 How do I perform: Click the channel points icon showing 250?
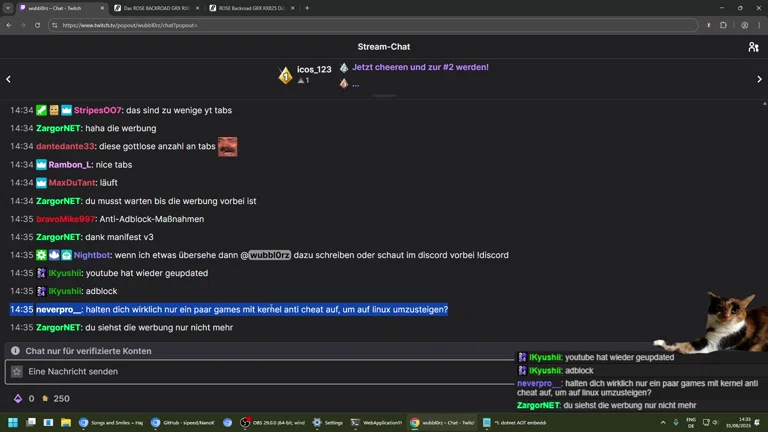click(42, 399)
